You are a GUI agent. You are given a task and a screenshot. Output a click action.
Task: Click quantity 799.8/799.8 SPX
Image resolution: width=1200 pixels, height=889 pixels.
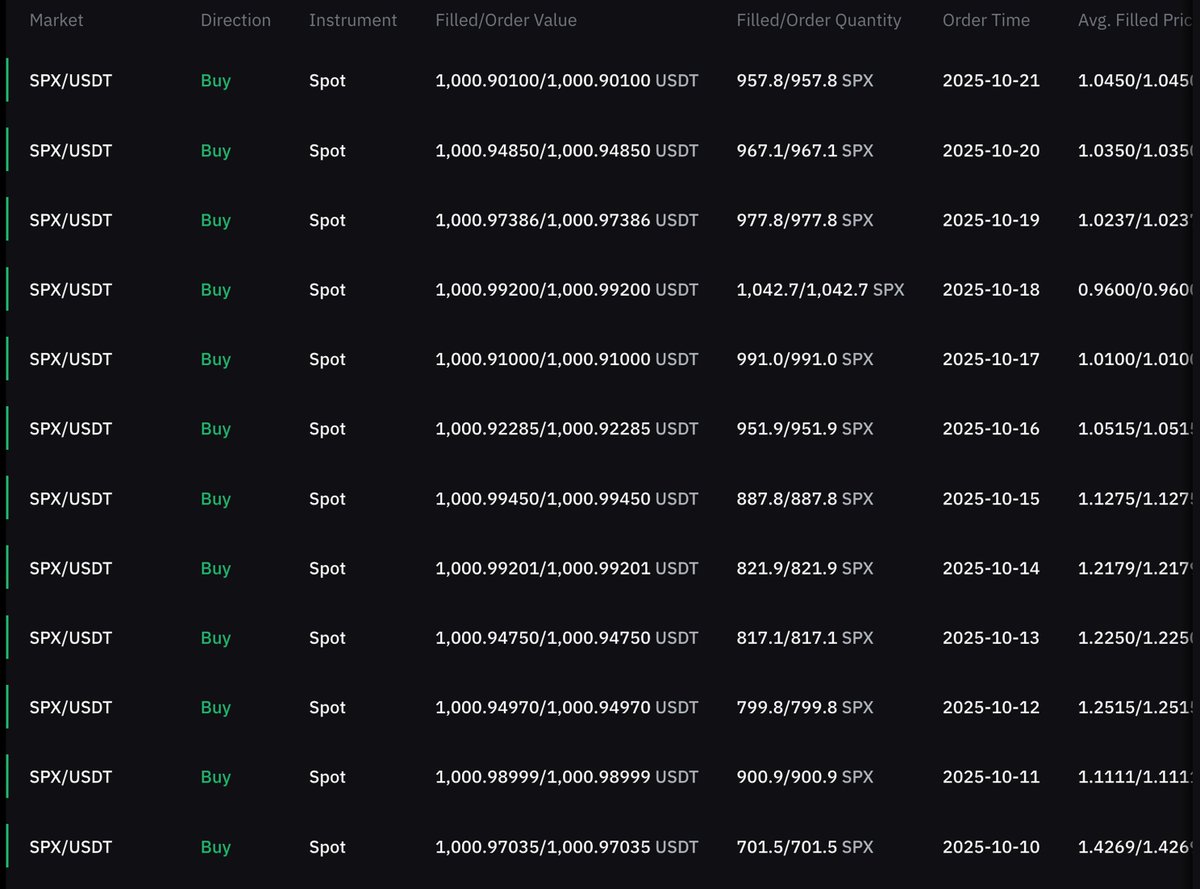pyautogui.click(x=805, y=707)
